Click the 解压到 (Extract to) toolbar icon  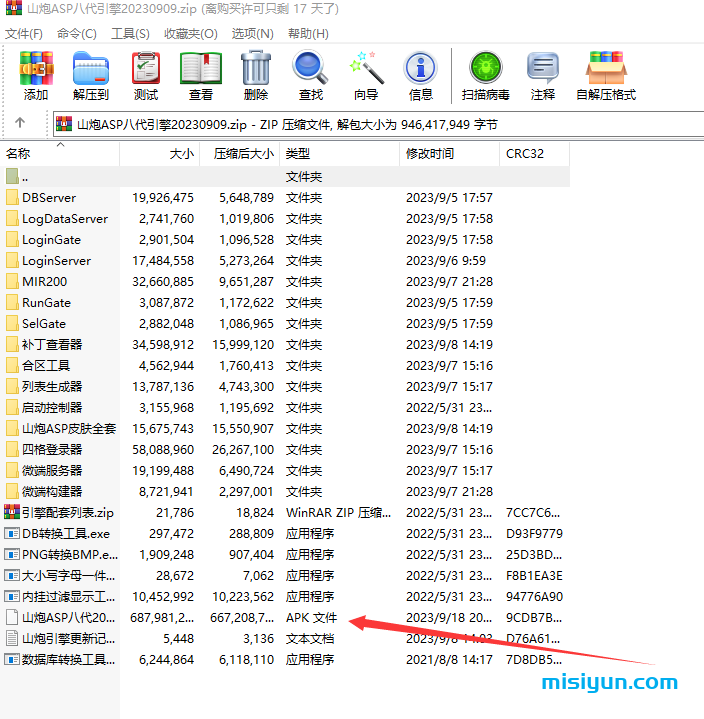pyautogui.click(x=91, y=68)
